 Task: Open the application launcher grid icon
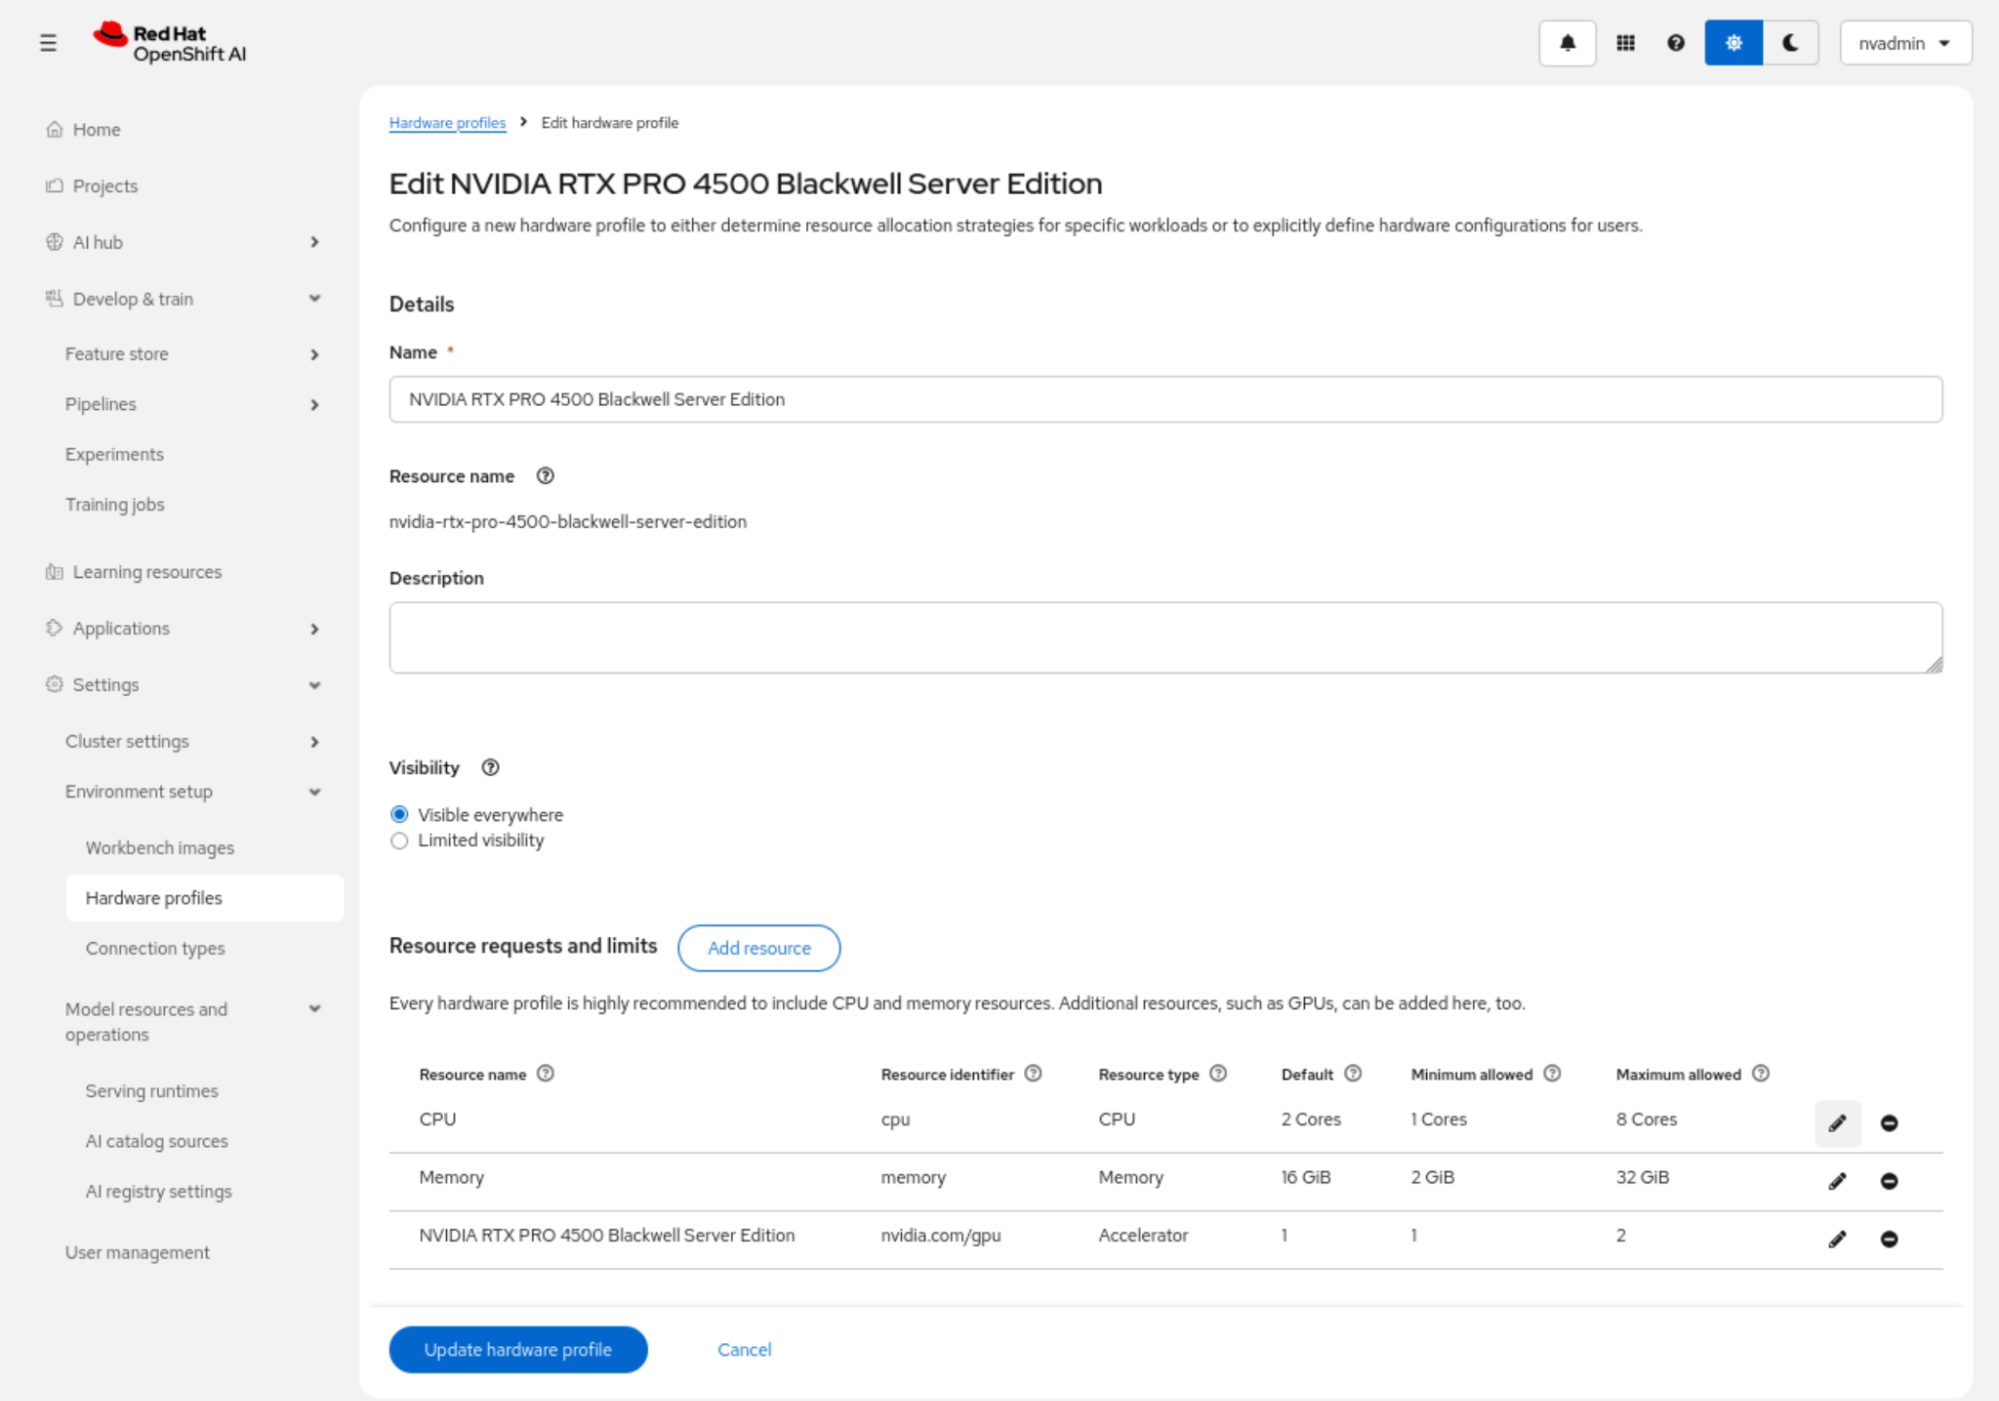point(1625,43)
